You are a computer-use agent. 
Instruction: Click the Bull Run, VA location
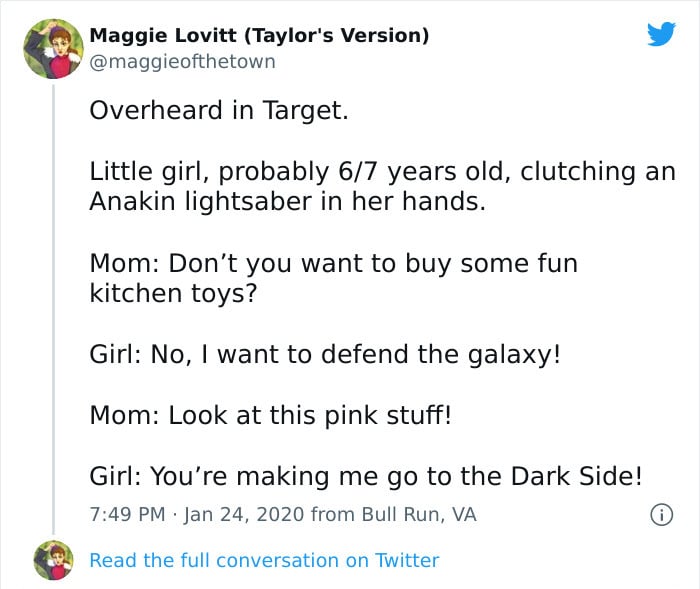pyautogui.click(x=419, y=514)
